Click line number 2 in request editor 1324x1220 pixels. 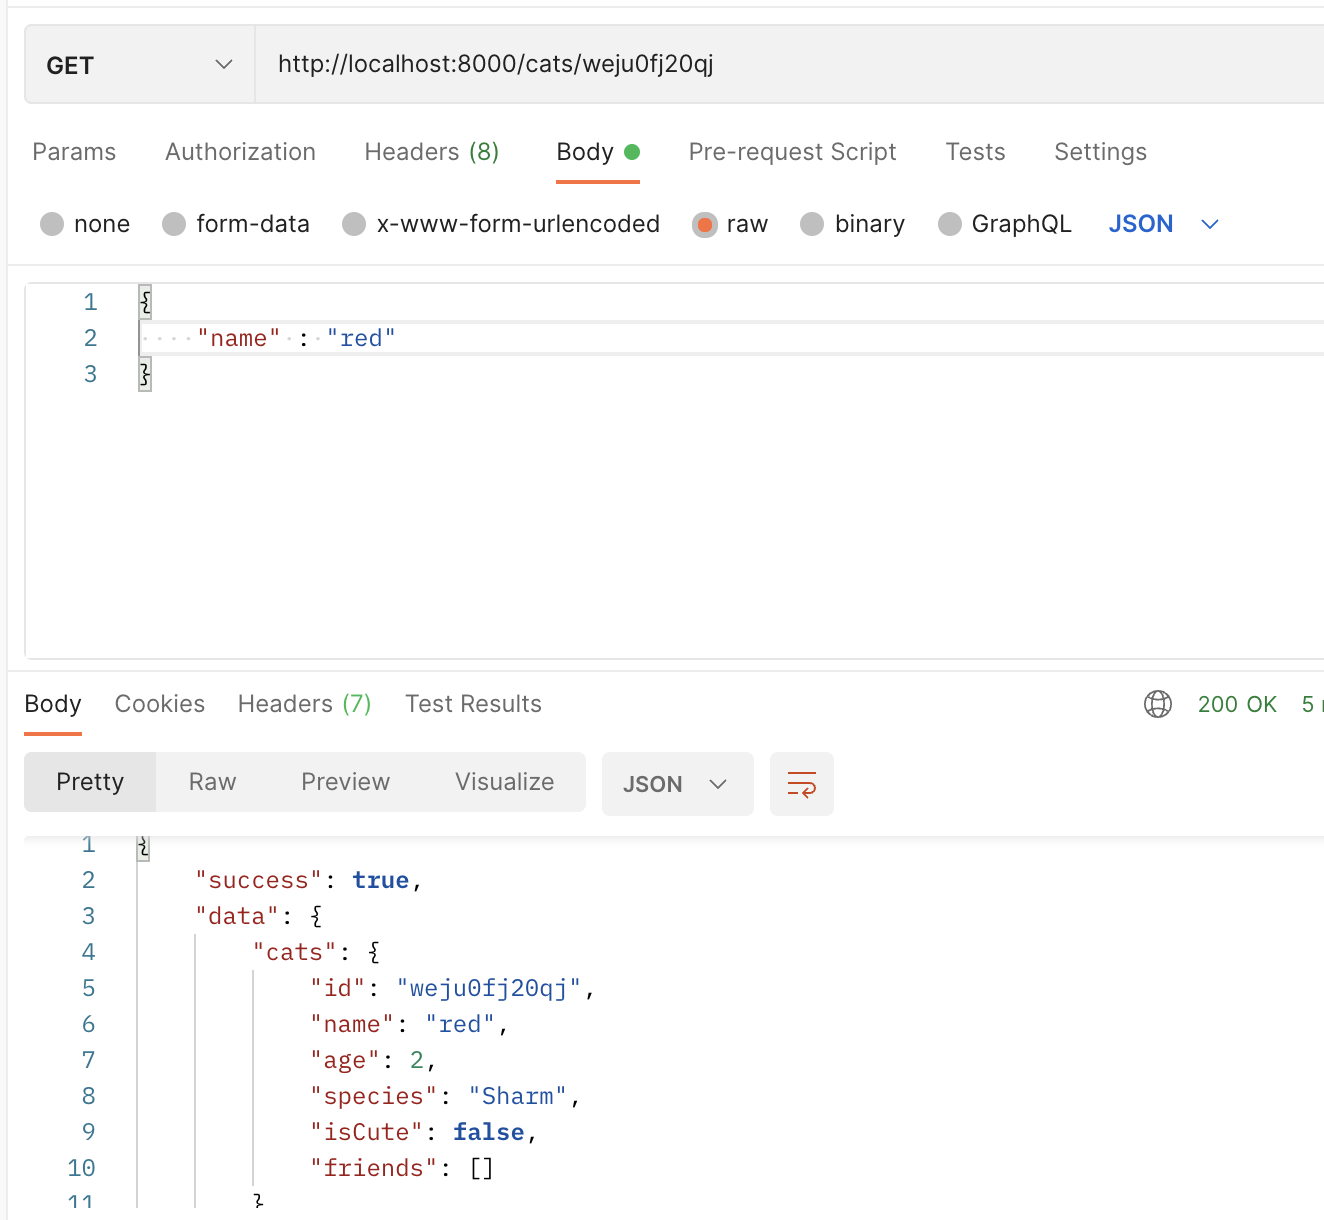(x=90, y=338)
